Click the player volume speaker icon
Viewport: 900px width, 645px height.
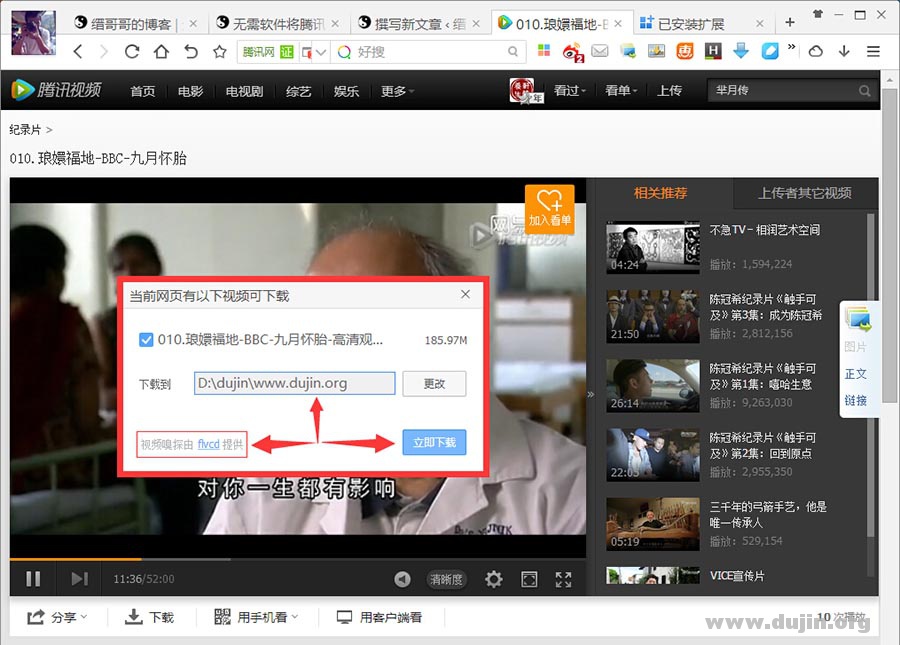pyautogui.click(x=402, y=580)
